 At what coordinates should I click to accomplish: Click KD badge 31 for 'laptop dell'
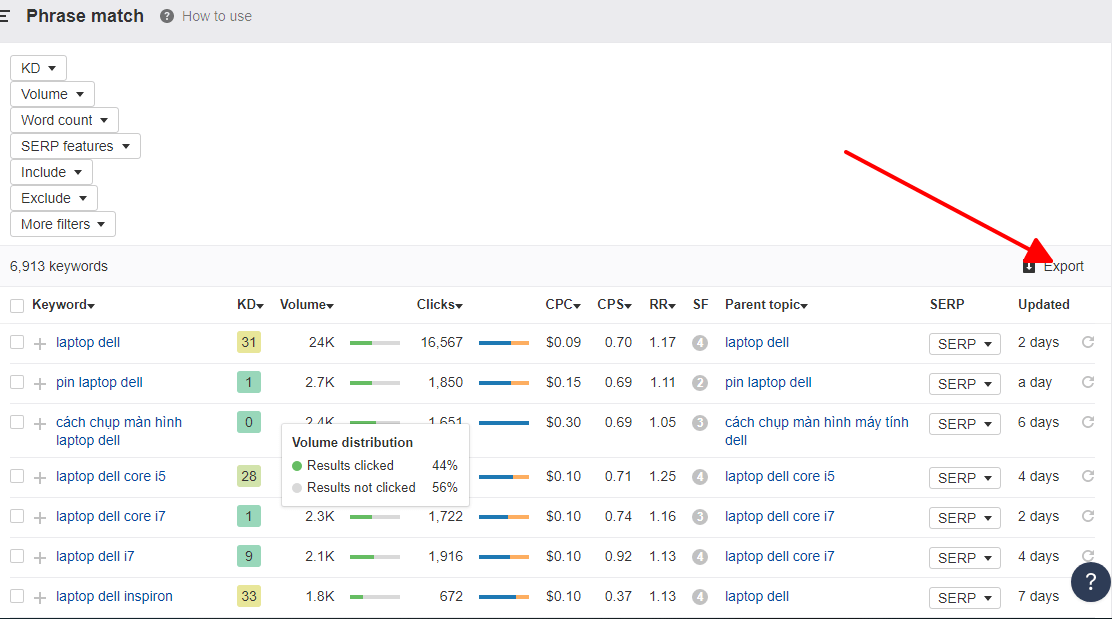(x=249, y=342)
